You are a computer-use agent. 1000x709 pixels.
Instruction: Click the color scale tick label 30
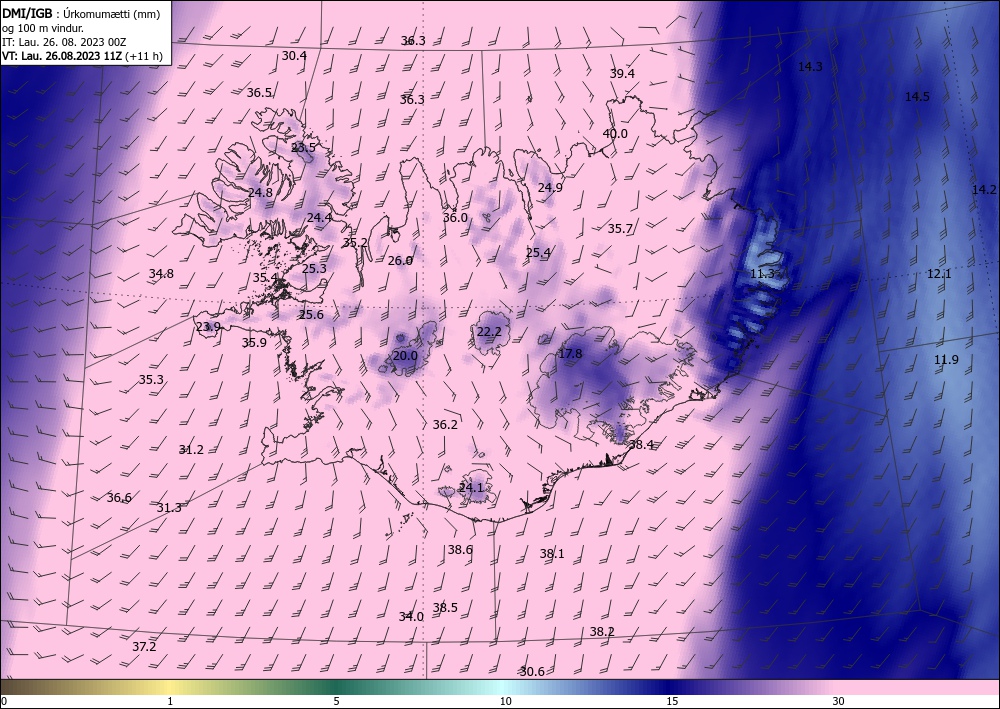click(839, 701)
